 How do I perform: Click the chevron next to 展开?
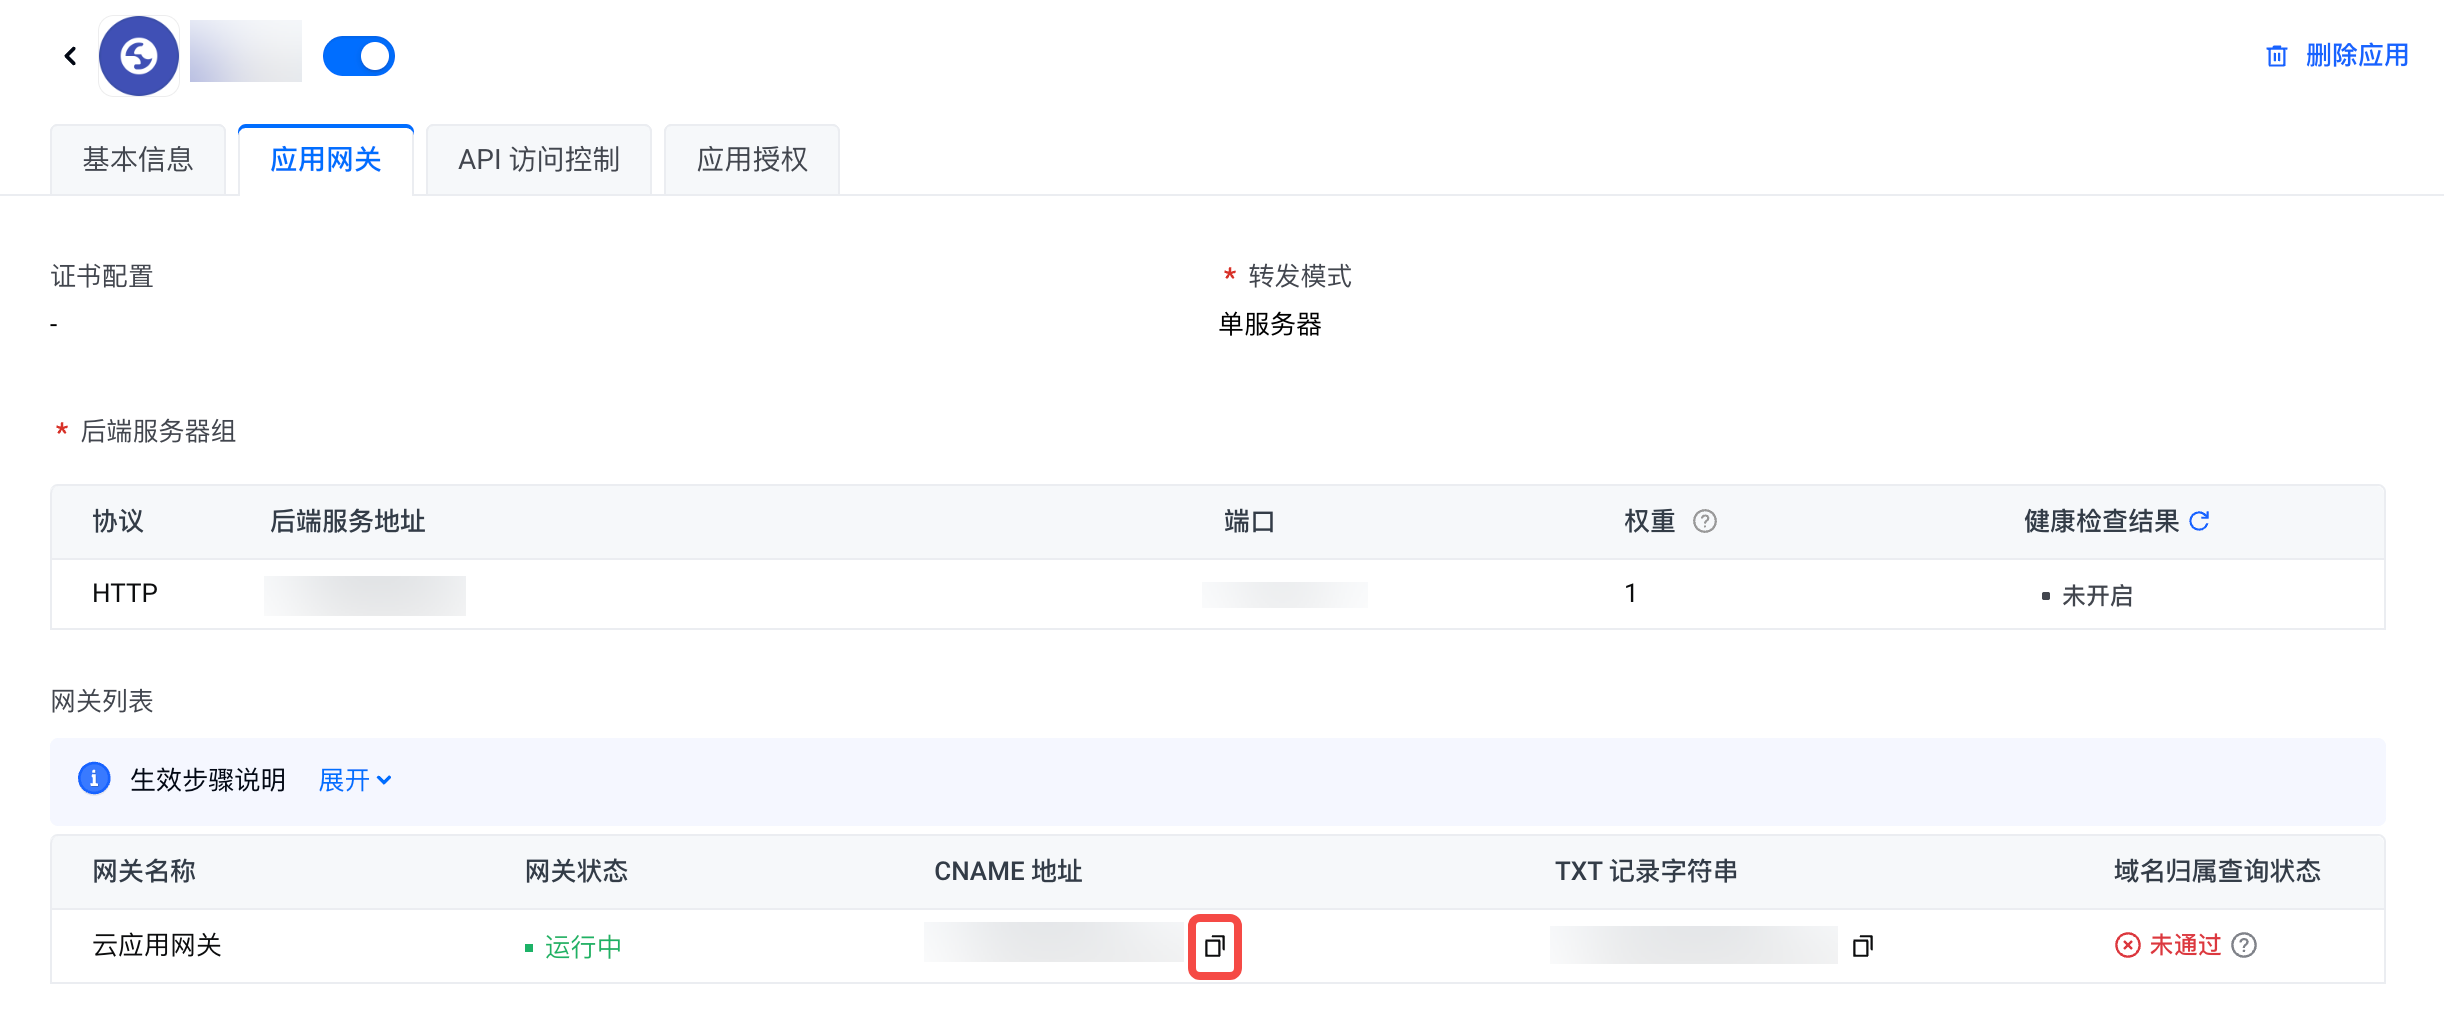(384, 780)
